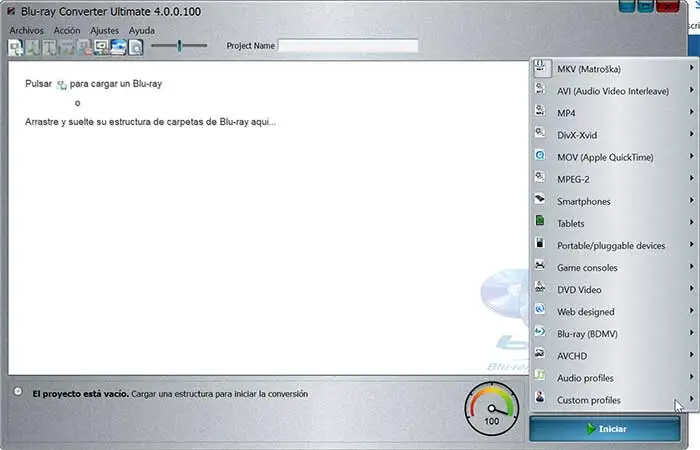The height and width of the screenshot is (450, 700).
Task: Click the subtitle text toolbar icon
Action: click(x=50, y=47)
